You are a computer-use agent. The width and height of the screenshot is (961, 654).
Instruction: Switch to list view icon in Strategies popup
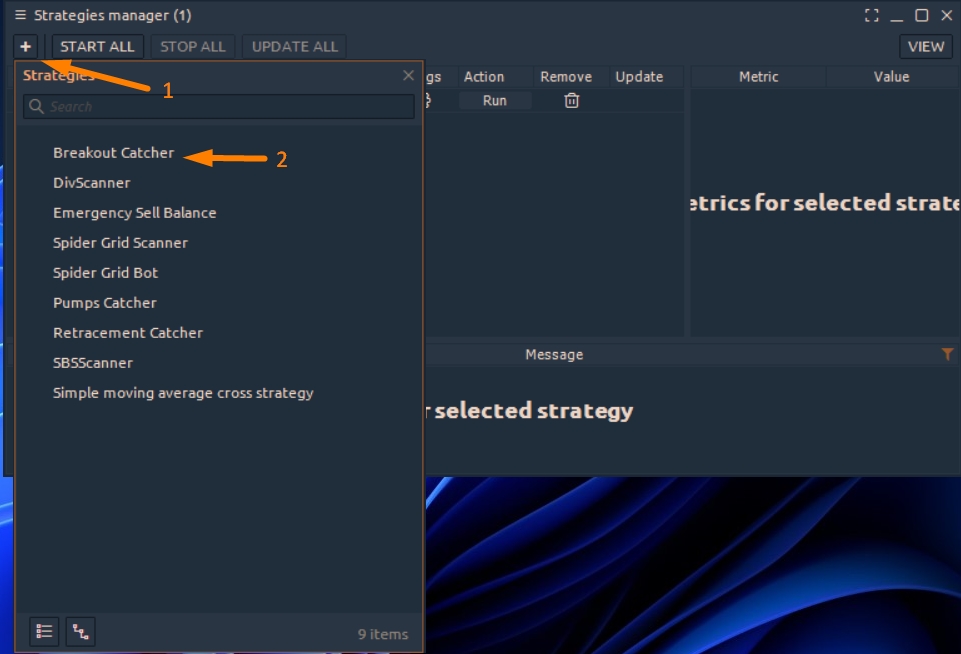tap(44, 631)
